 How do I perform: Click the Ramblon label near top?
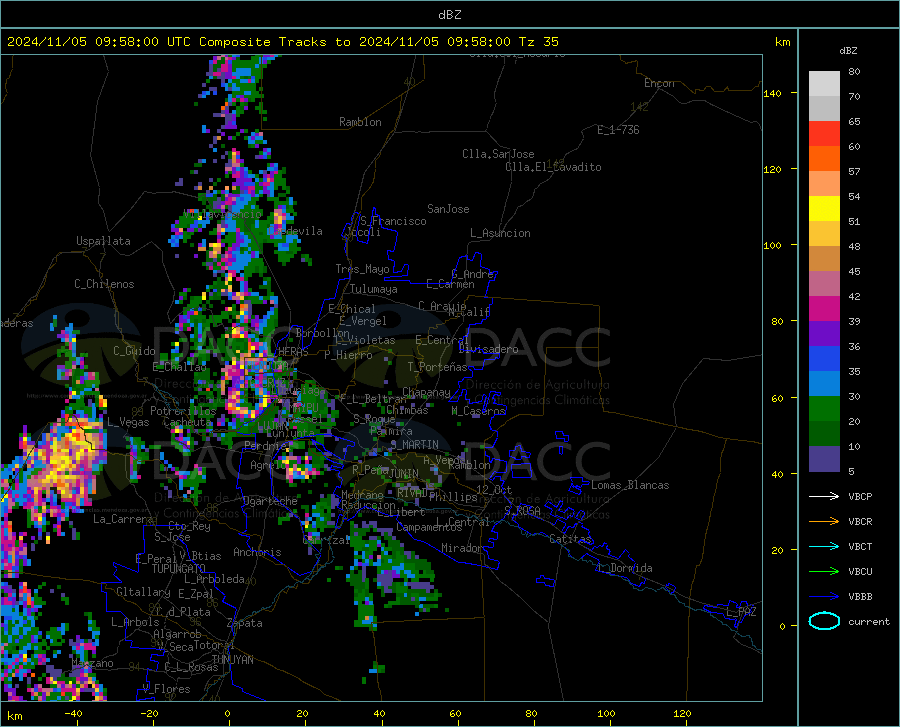coord(360,122)
